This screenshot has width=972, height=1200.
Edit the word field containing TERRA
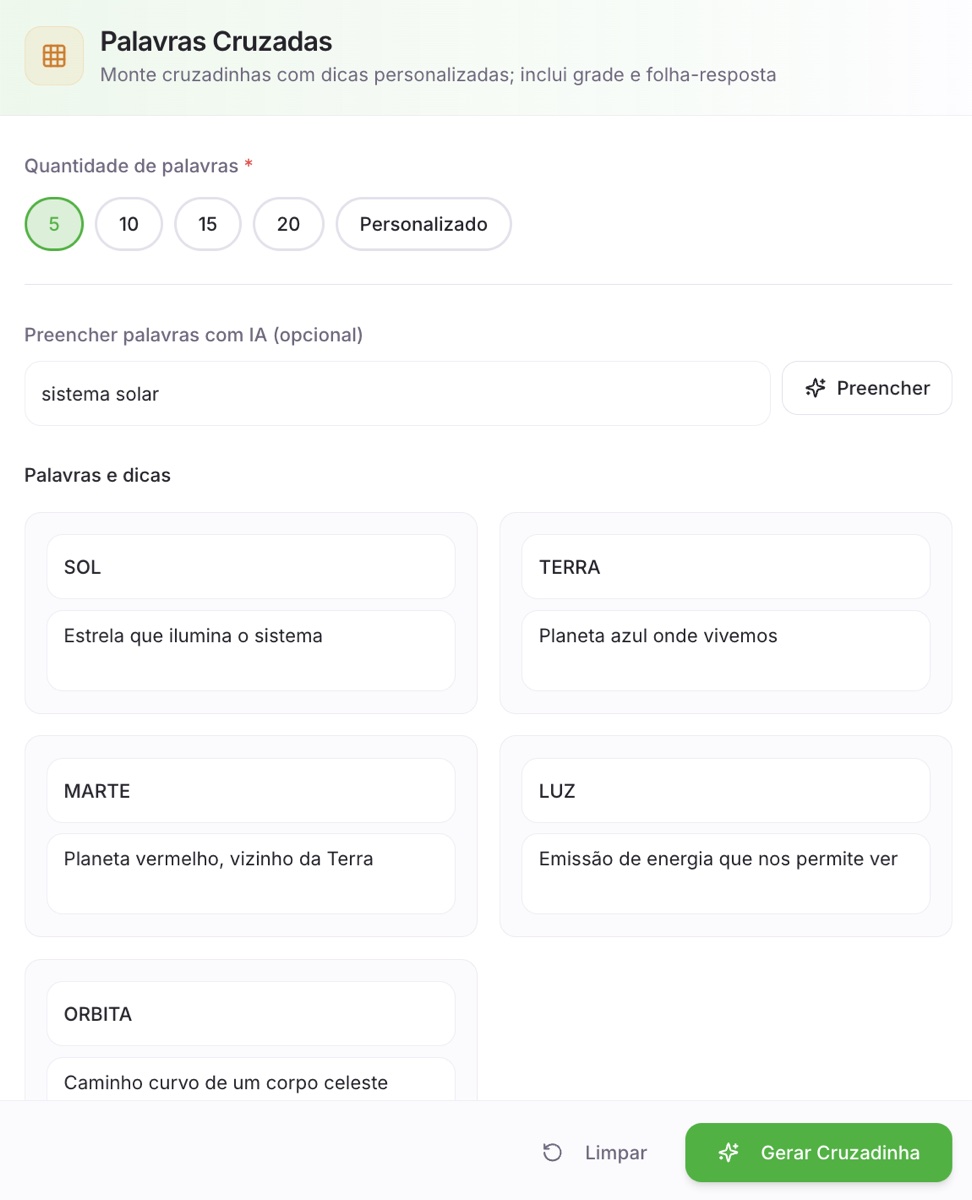(x=726, y=567)
